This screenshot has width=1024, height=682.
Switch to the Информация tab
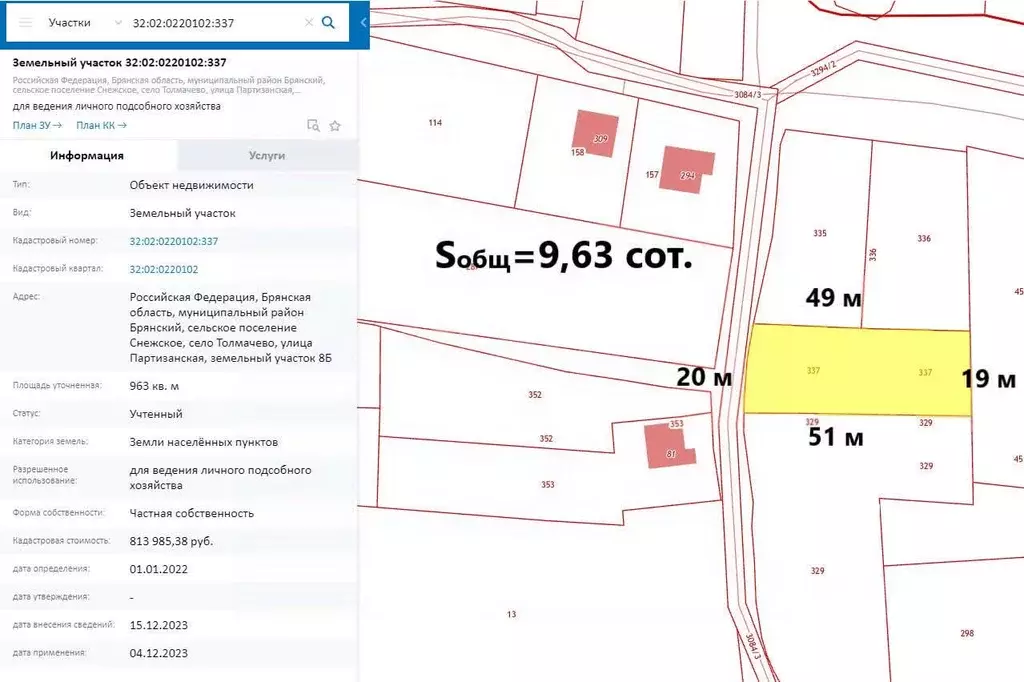click(x=88, y=156)
